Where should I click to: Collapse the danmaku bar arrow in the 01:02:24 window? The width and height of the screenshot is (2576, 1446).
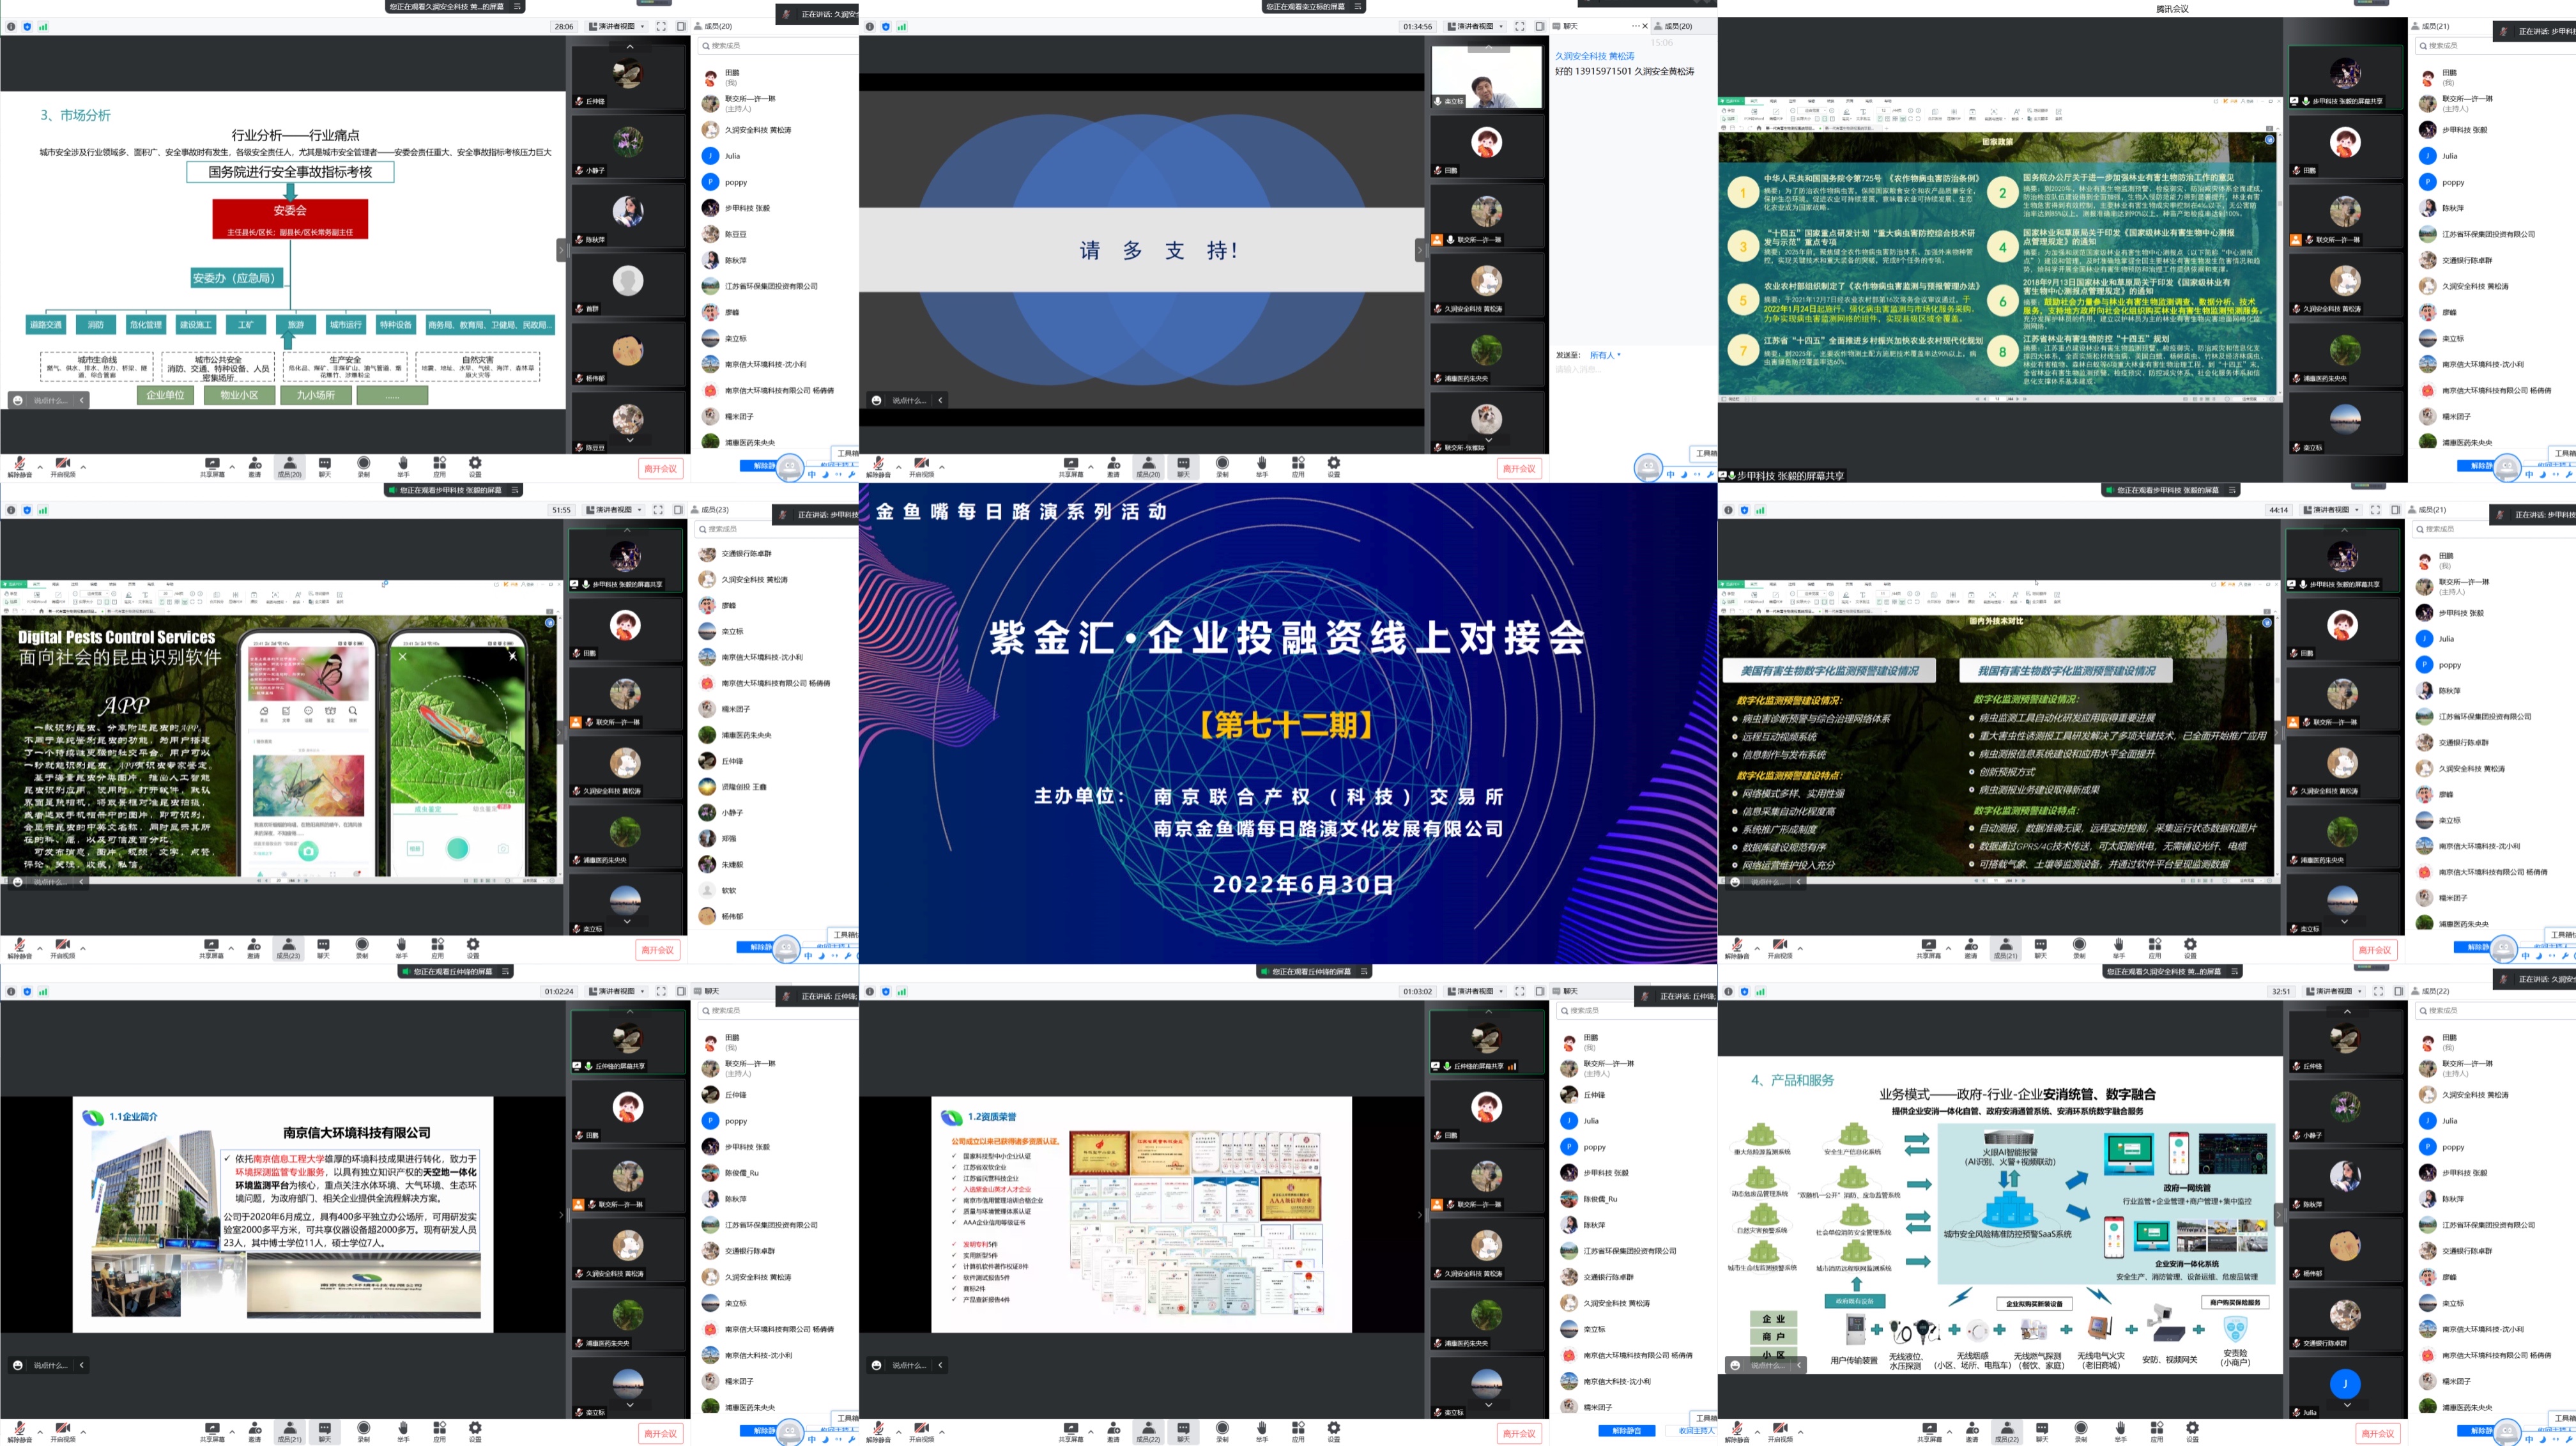(x=81, y=1365)
